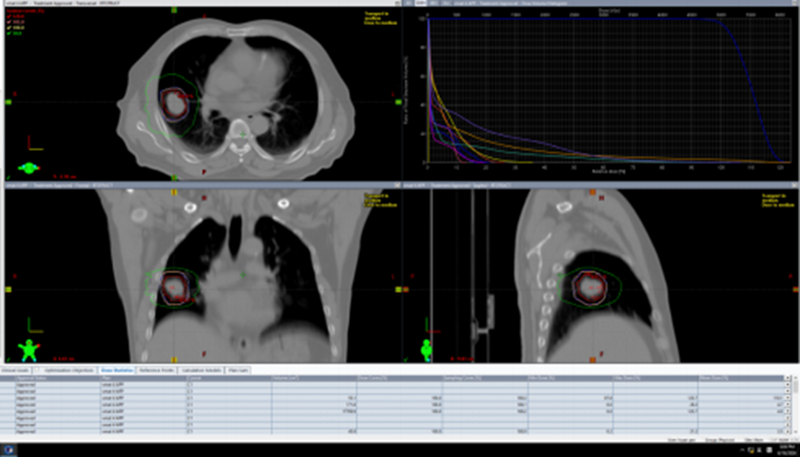The width and height of the screenshot is (800, 457).
Task: Open the dropdown arrow on the third table row
Action: click(x=788, y=397)
